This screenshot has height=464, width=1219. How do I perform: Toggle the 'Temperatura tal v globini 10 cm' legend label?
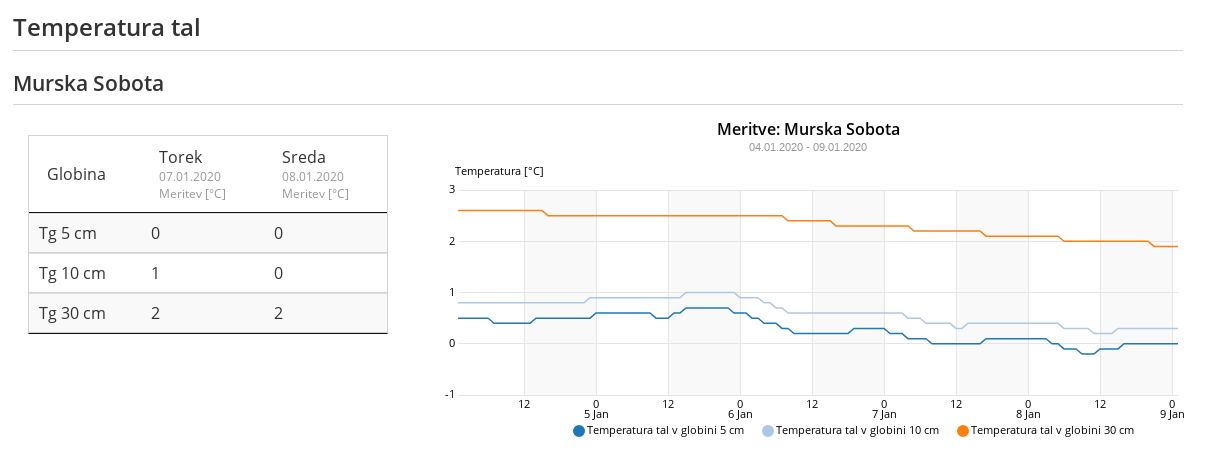pyautogui.click(x=857, y=431)
